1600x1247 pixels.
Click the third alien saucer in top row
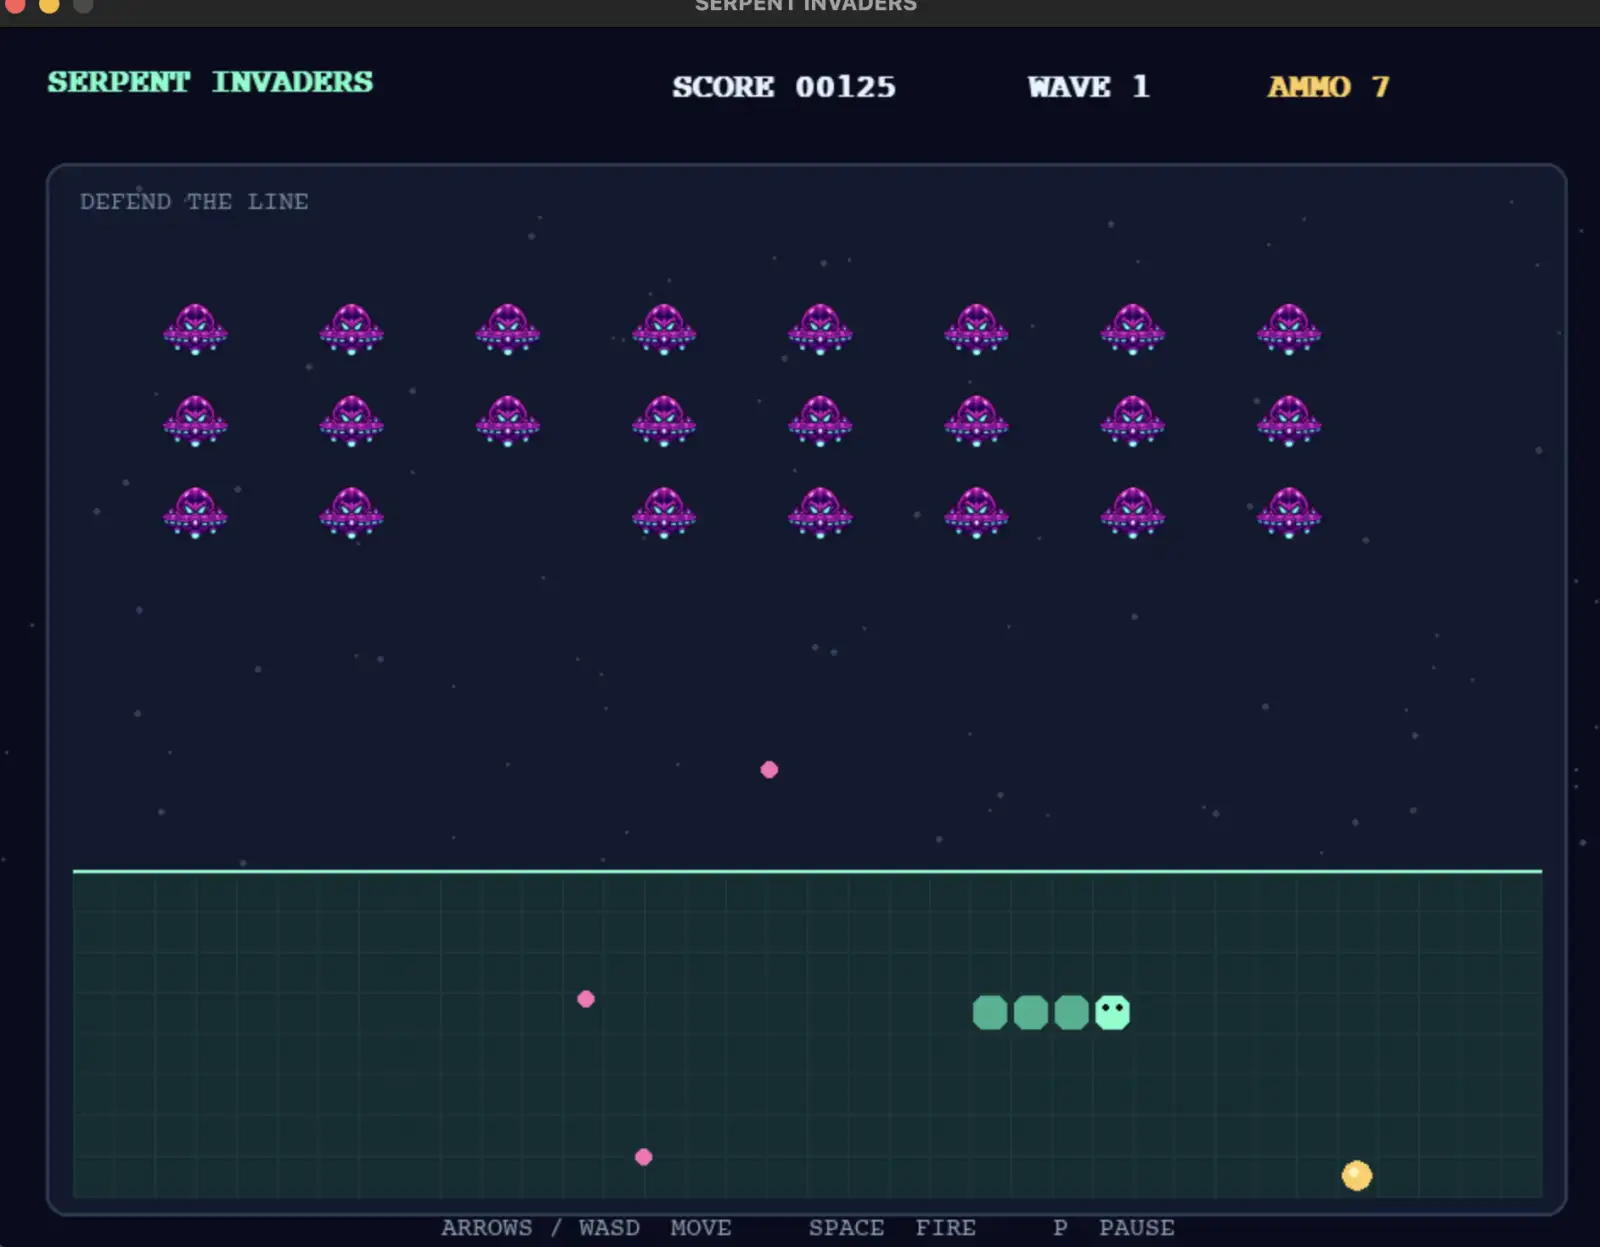[508, 329]
